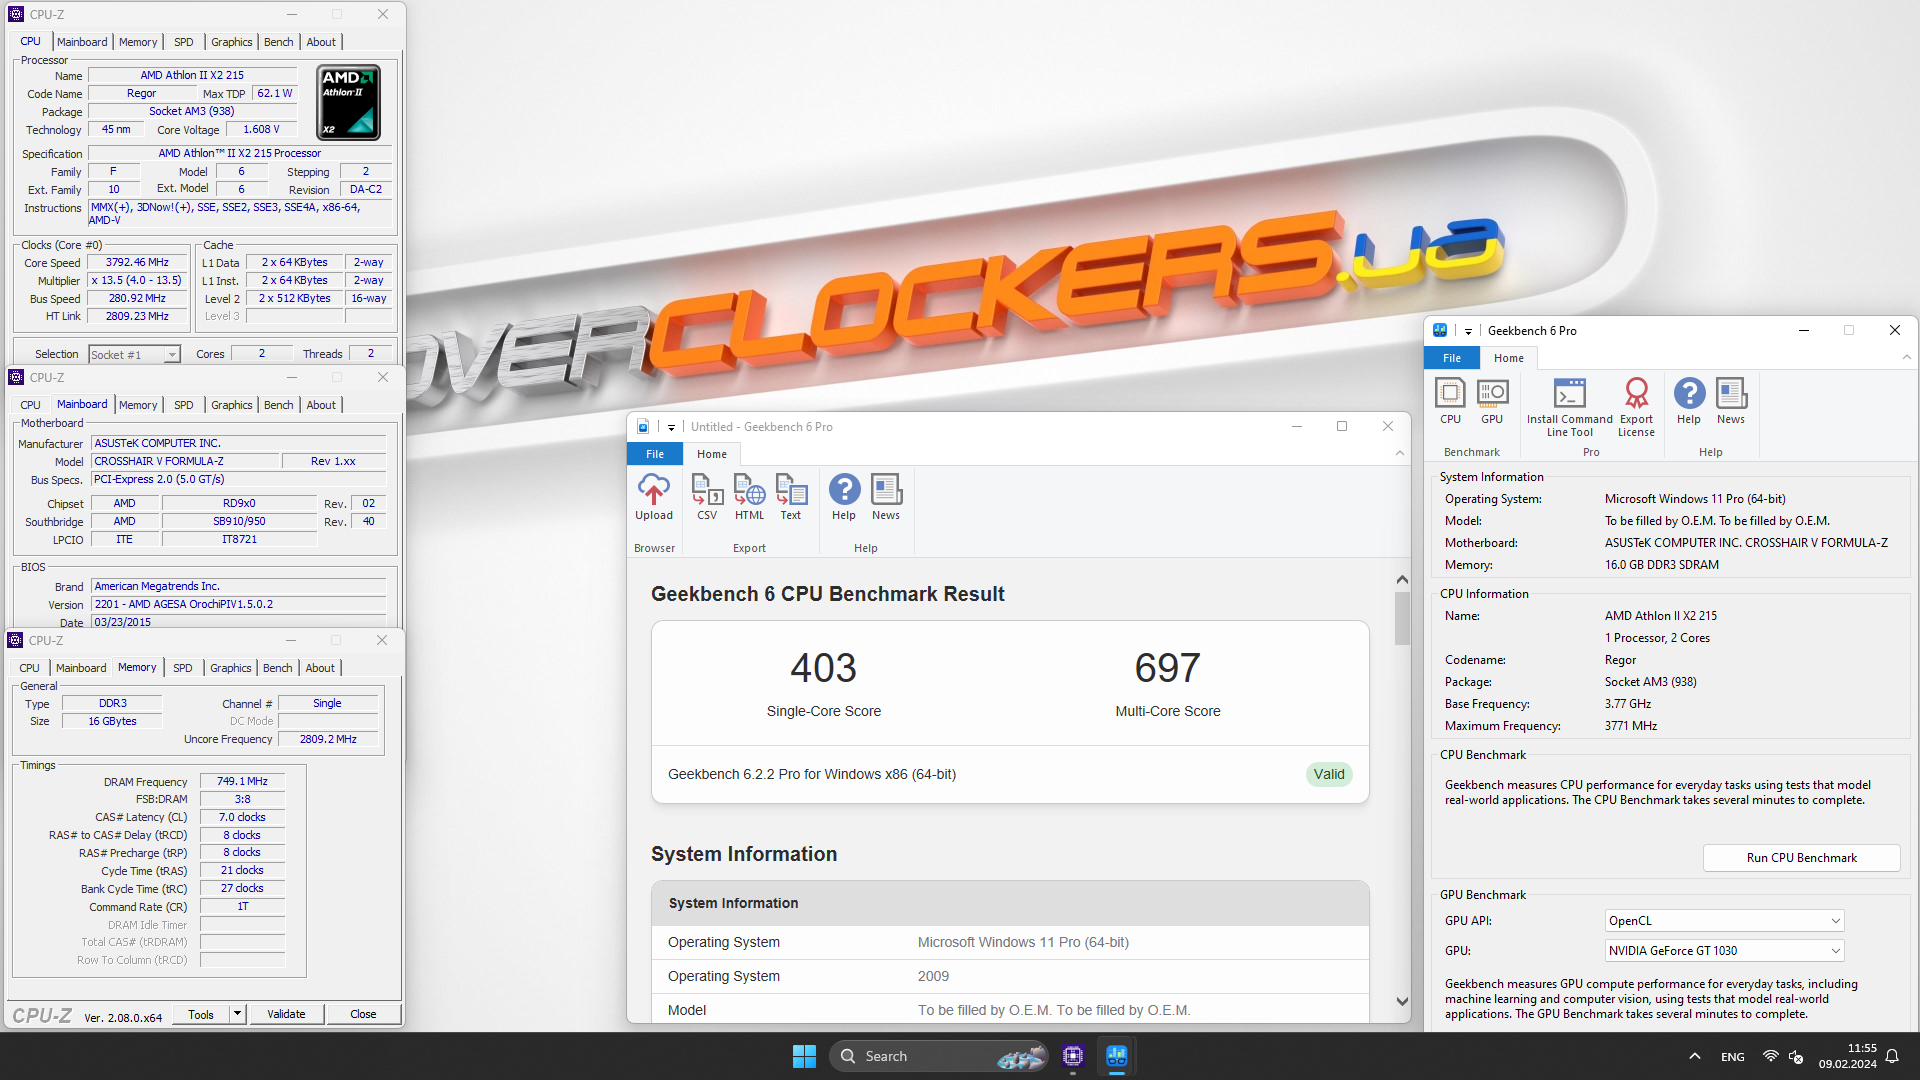Click the CROSSHAIR V FORMULA-Z model field

tap(185, 461)
